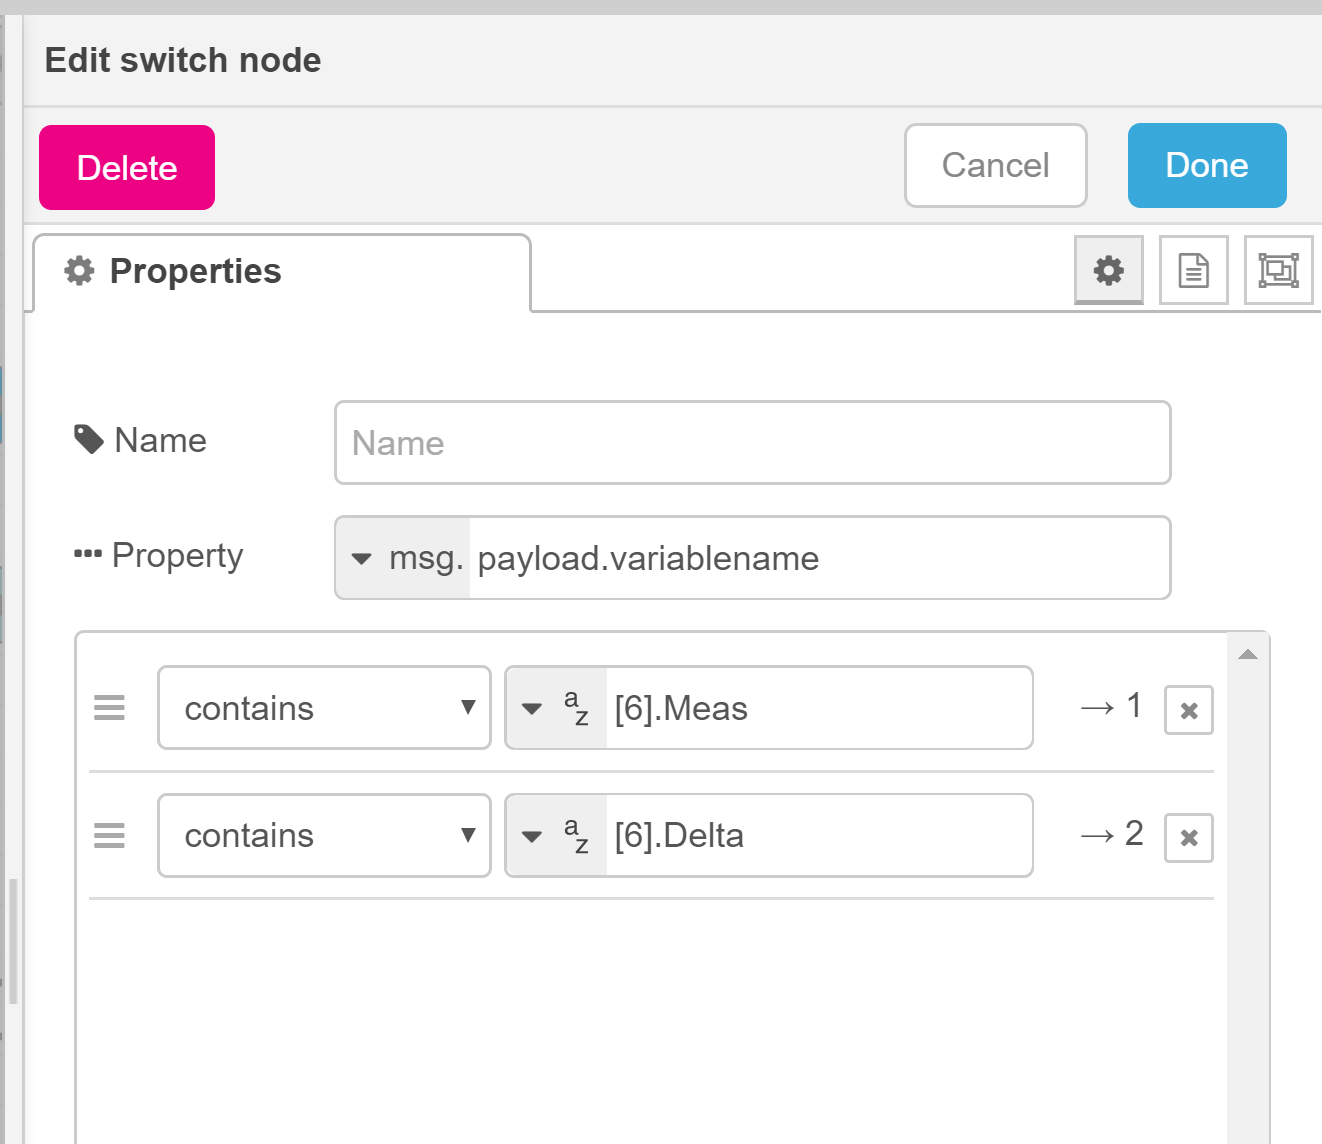Viewport: 1322px width, 1144px height.
Task: Switch to the Properties tab
Action: tap(195, 270)
